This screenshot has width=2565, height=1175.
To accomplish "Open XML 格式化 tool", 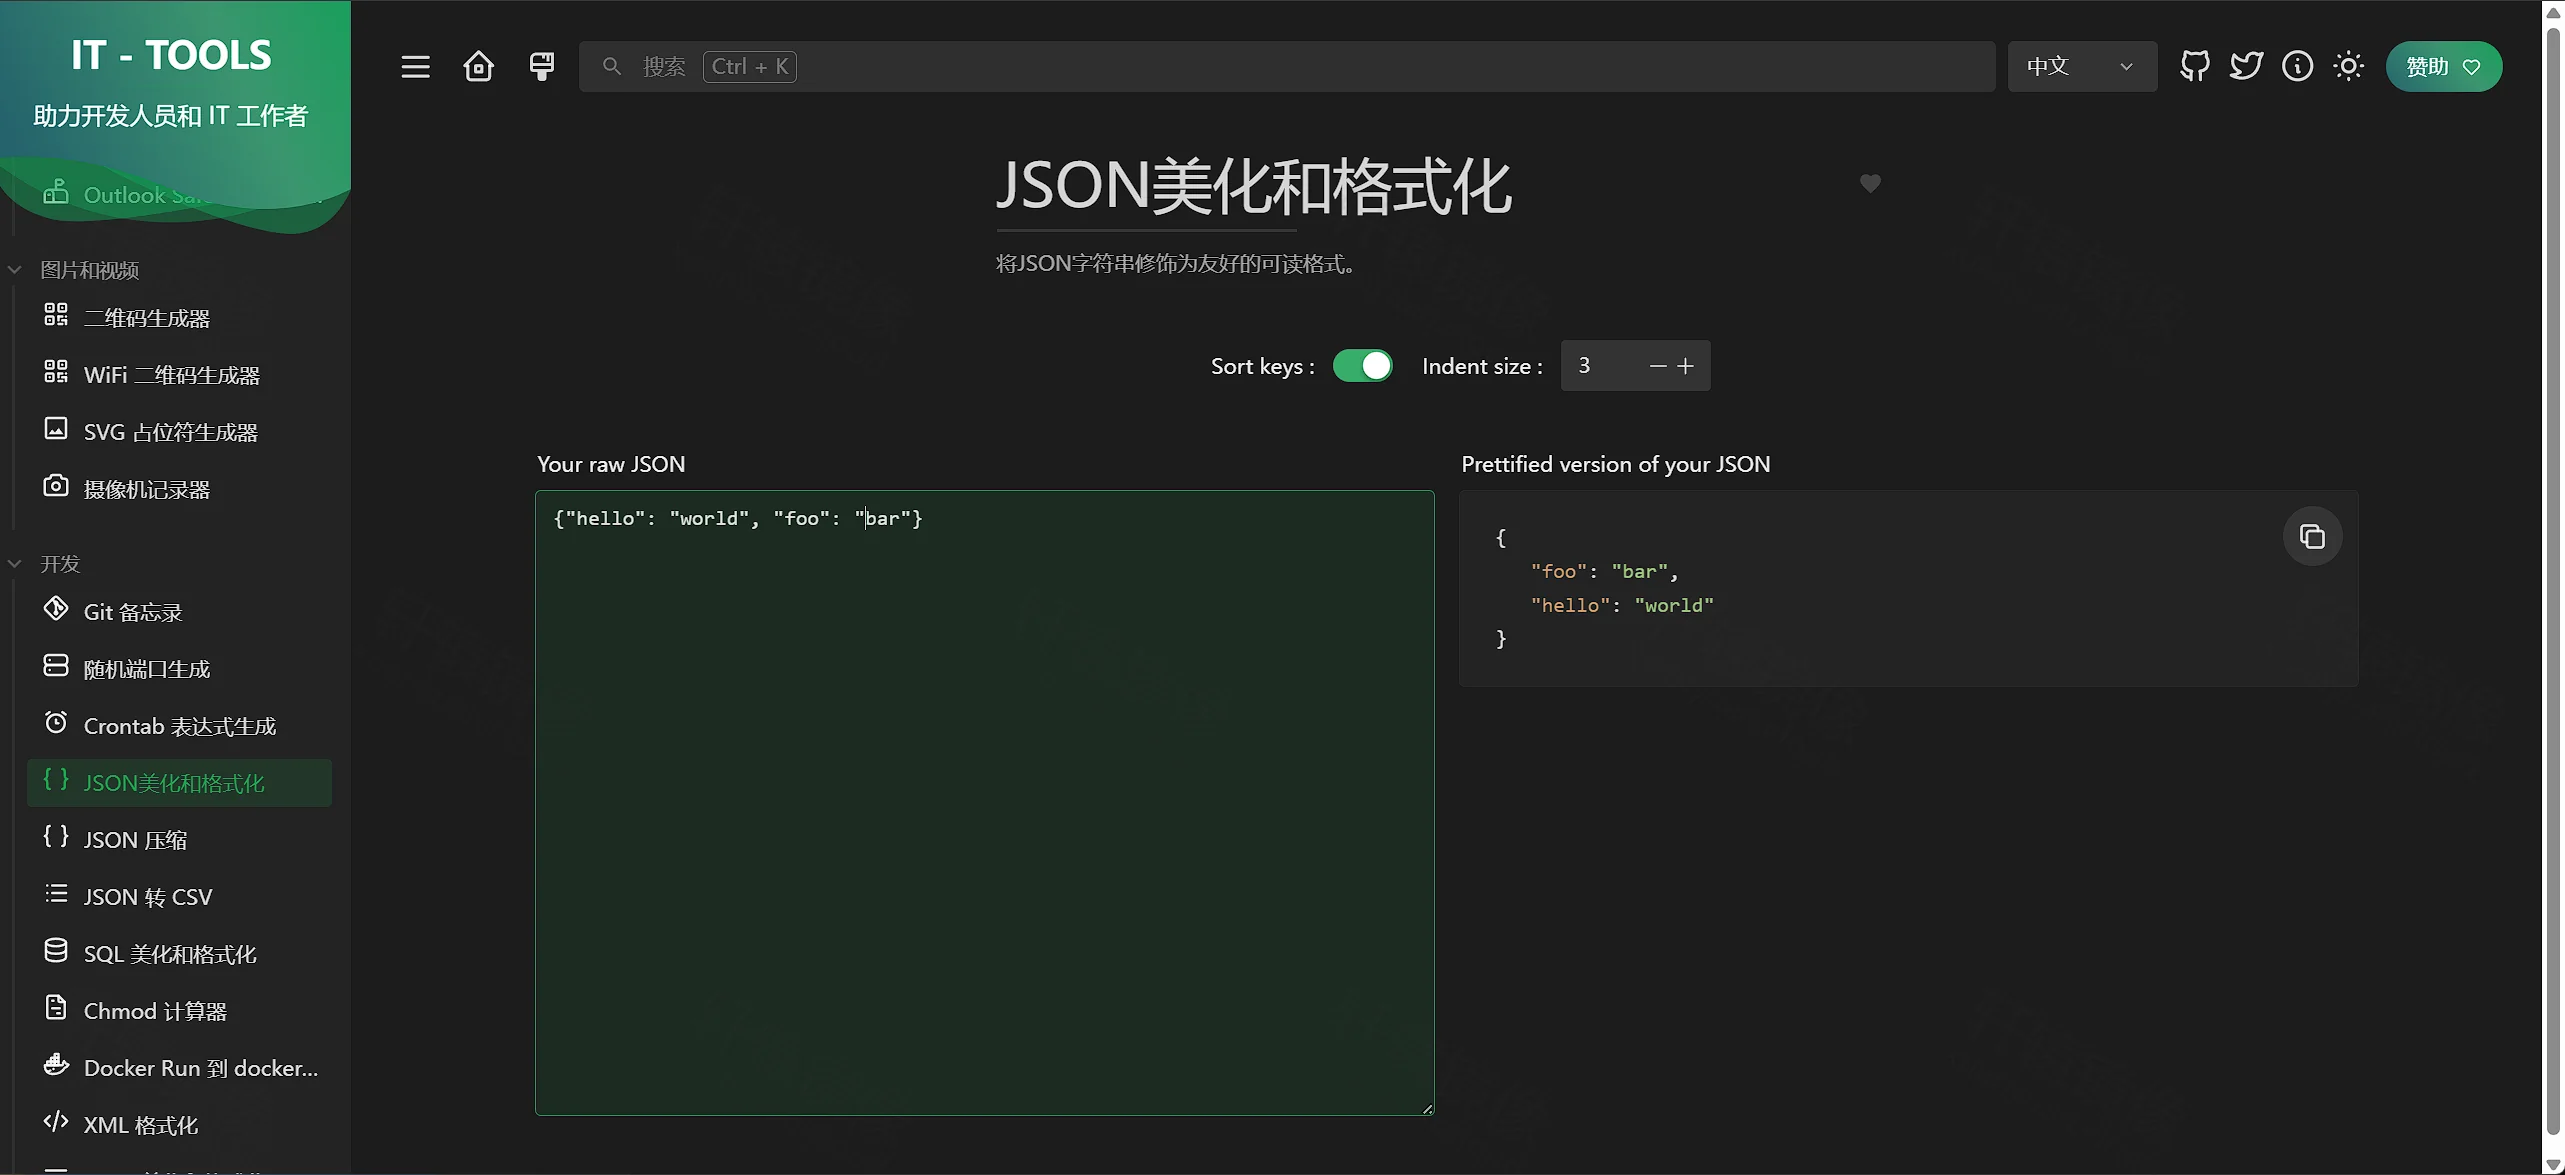I will coord(180,1125).
